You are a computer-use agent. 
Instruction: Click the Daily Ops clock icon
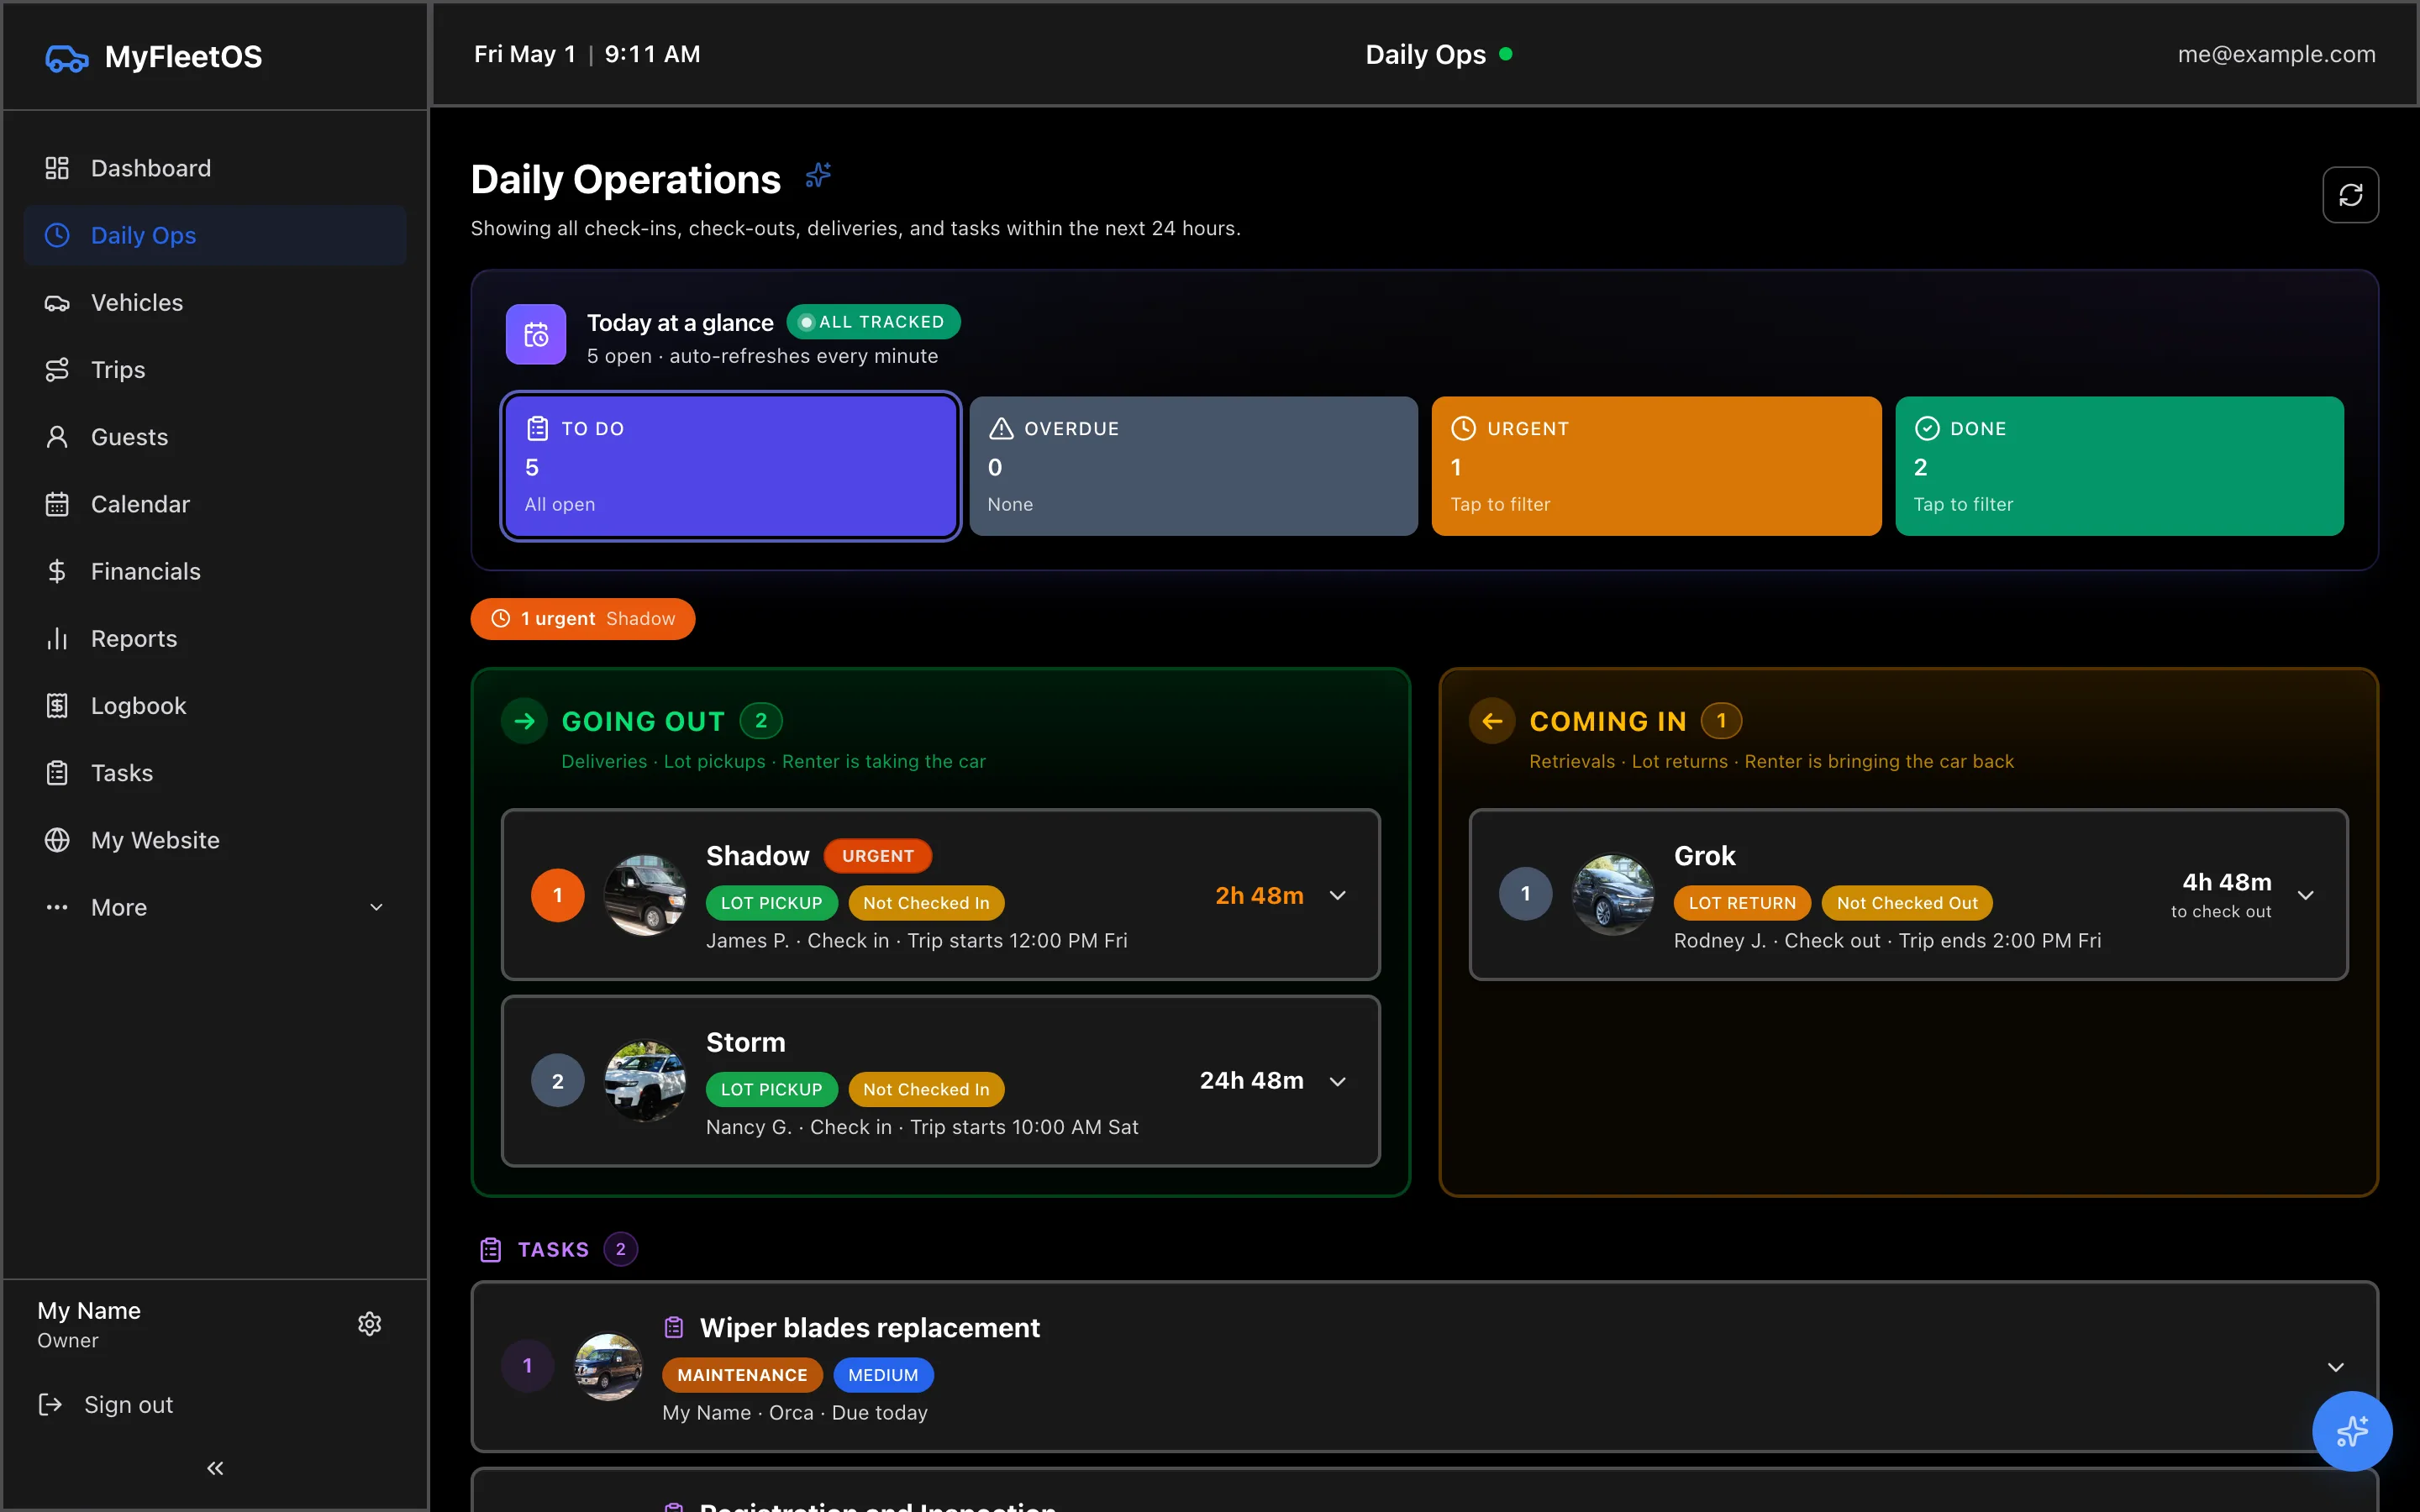coord(57,235)
